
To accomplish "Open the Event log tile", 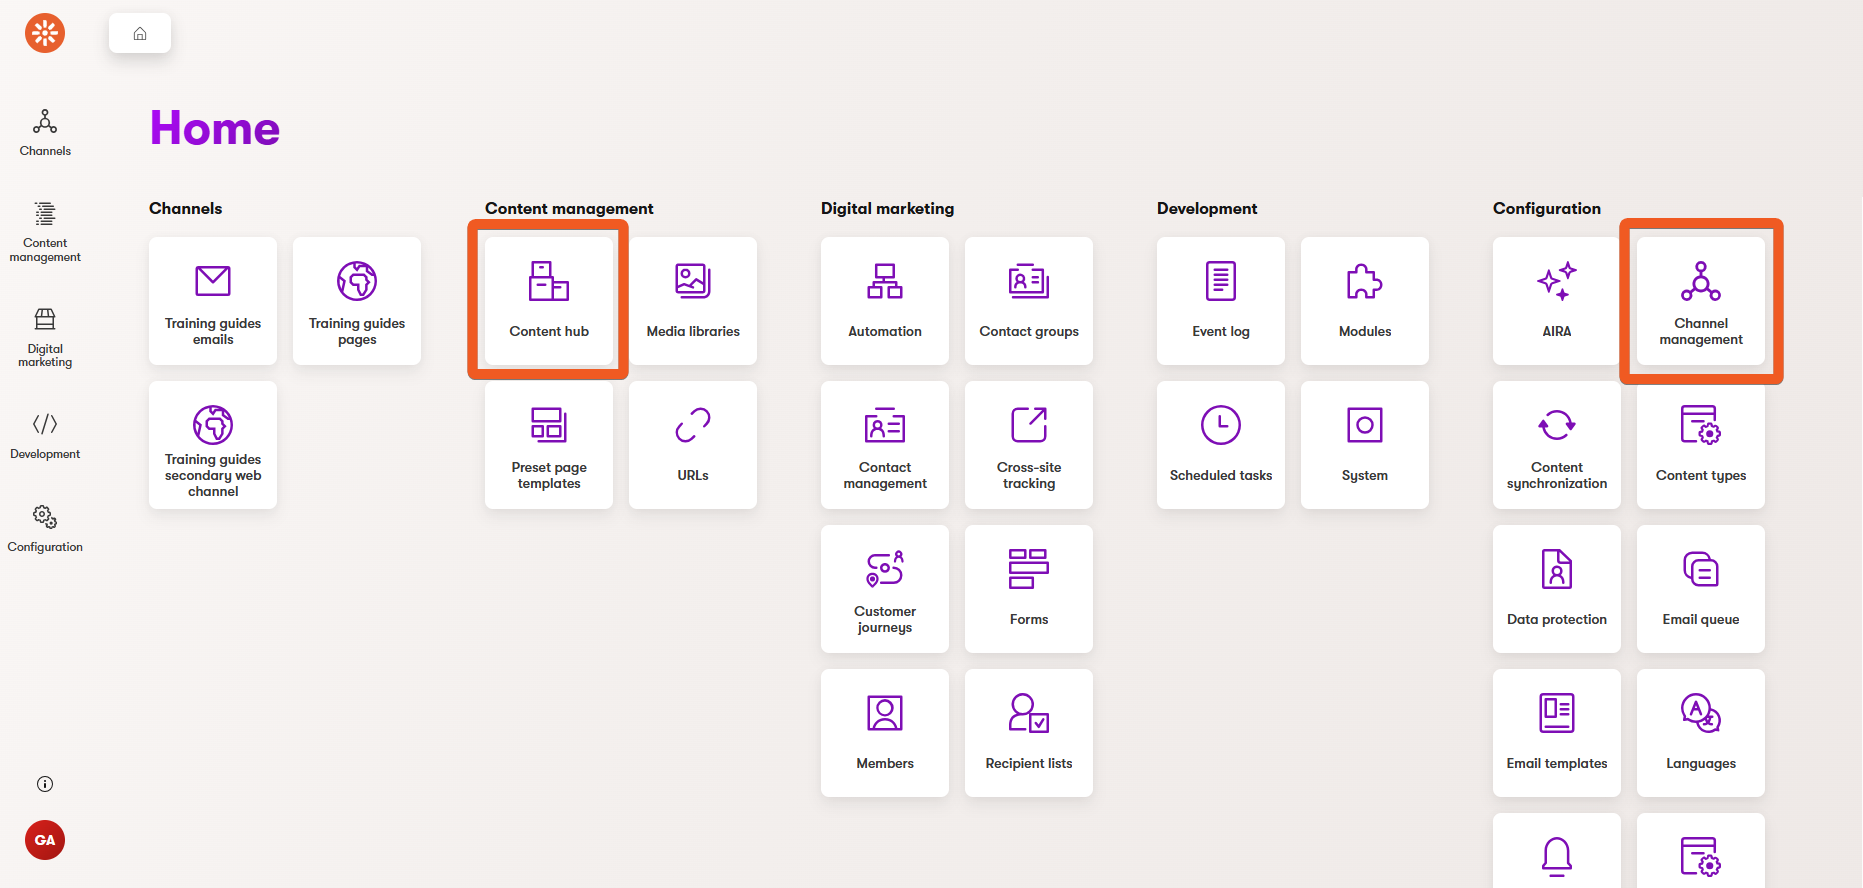I will (x=1221, y=301).
